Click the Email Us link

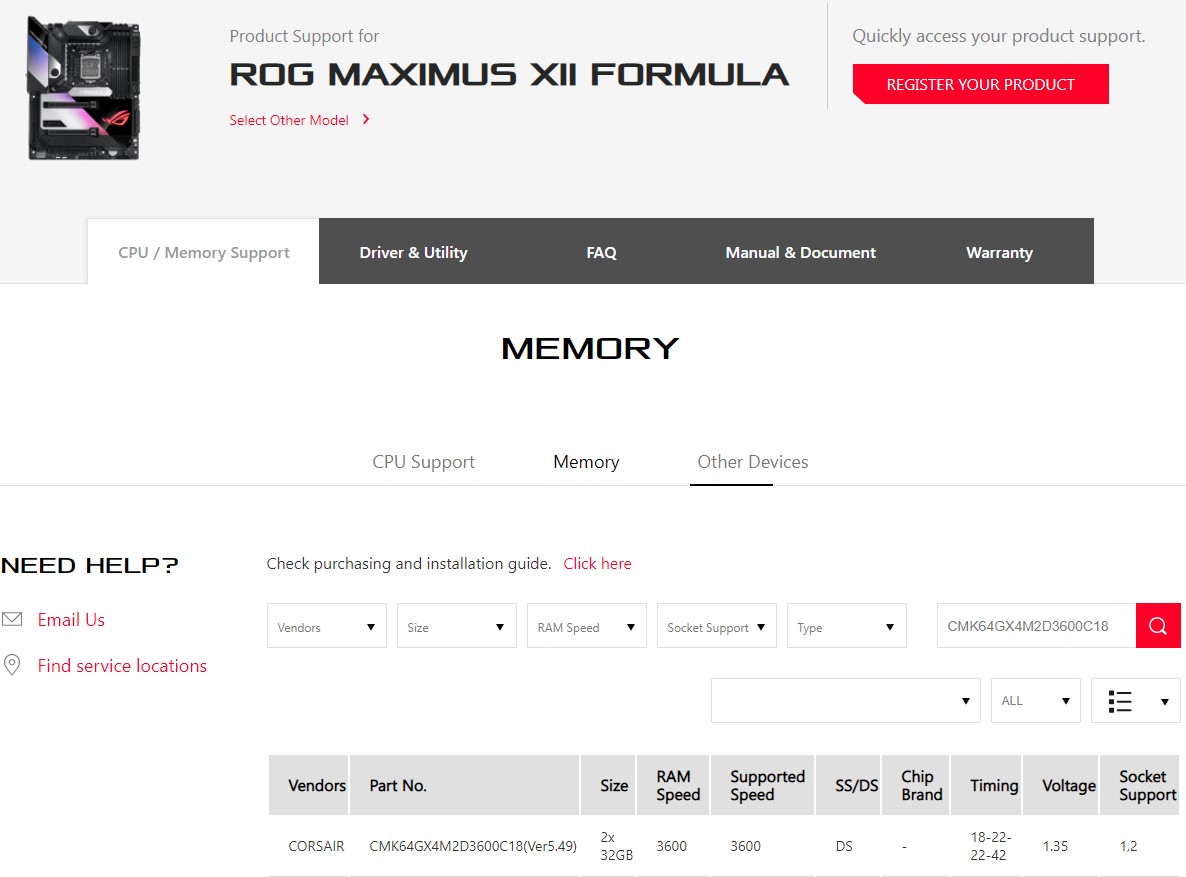pos(71,620)
